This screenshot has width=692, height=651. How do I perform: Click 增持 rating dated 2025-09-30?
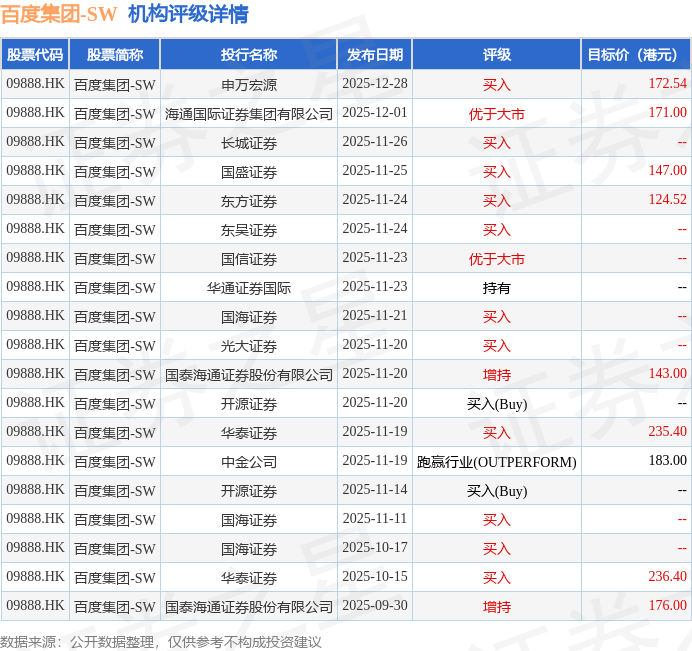[x=496, y=606]
